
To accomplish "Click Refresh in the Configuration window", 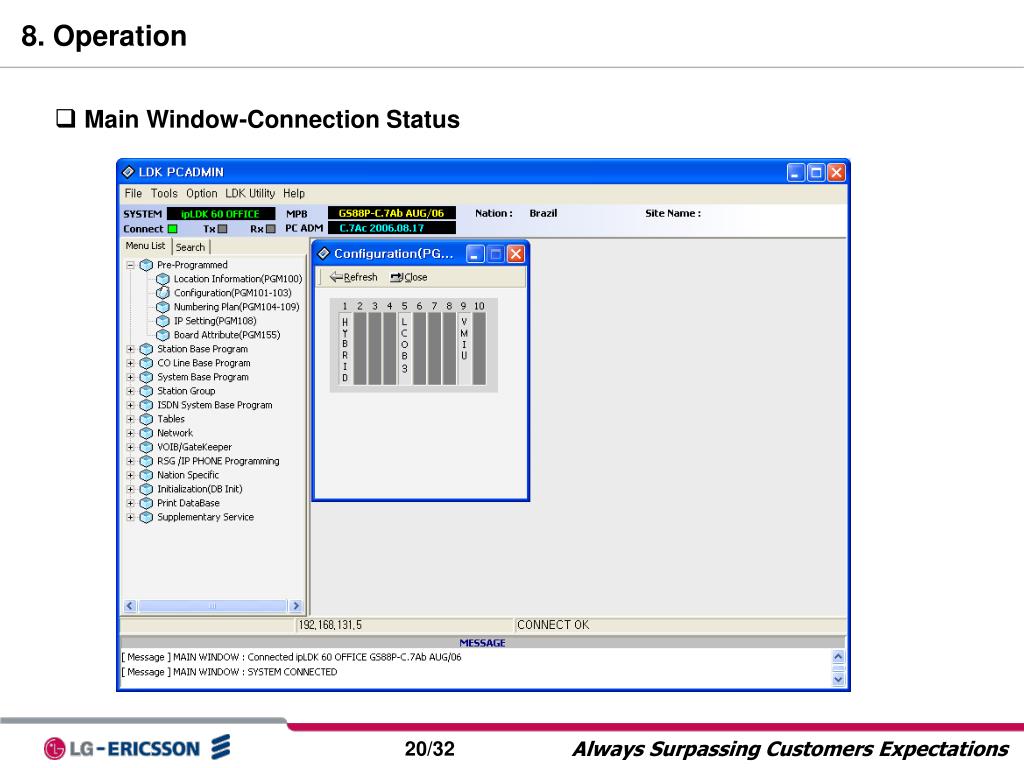I will pos(353,277).
